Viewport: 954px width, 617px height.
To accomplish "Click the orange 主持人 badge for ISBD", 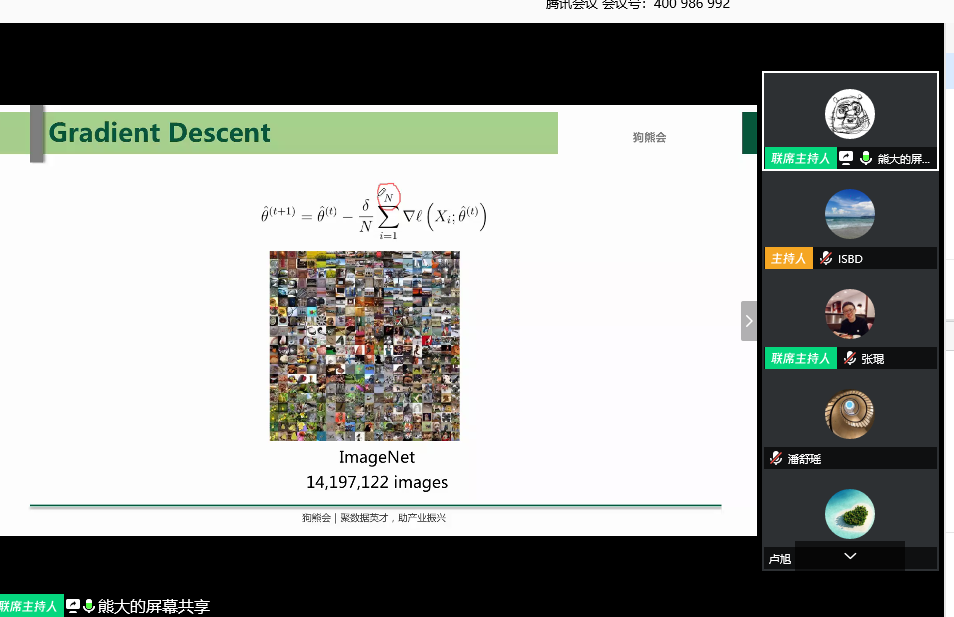I will coord(789,259).
